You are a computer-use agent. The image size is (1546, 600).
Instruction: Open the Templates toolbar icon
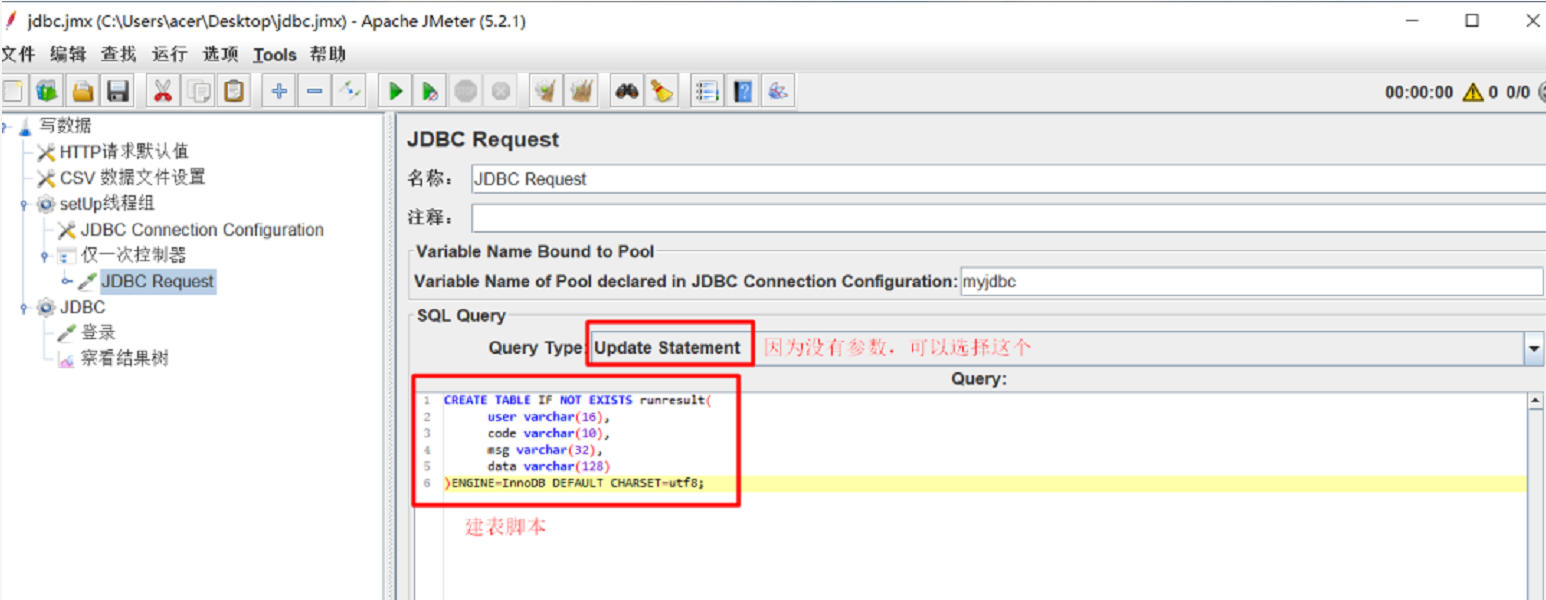coord(47,92)
